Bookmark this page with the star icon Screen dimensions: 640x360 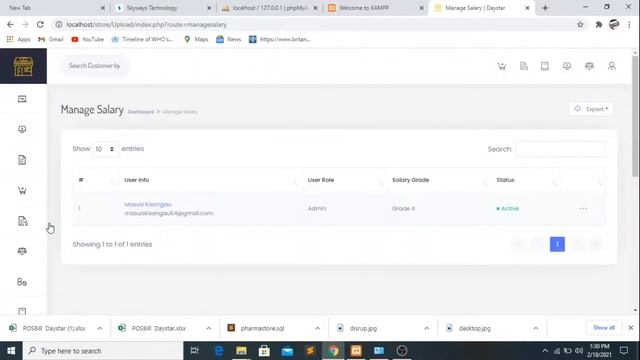tap(580, 24)
